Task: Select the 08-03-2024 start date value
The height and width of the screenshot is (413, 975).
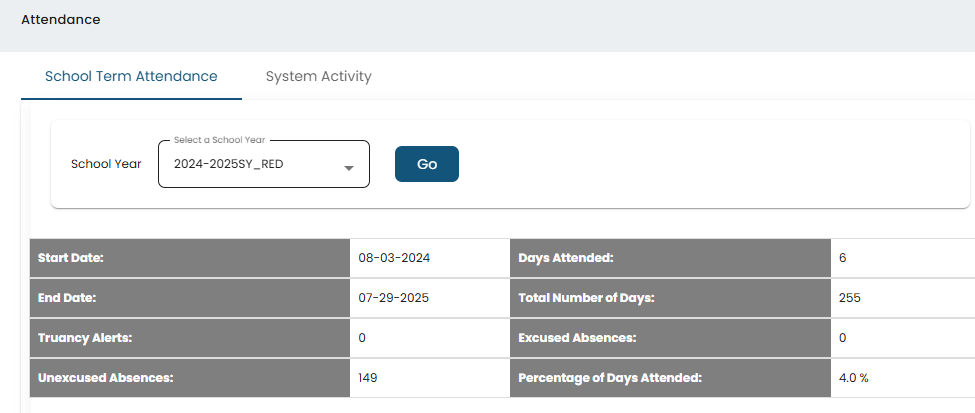Action: [x=394, y=258]
